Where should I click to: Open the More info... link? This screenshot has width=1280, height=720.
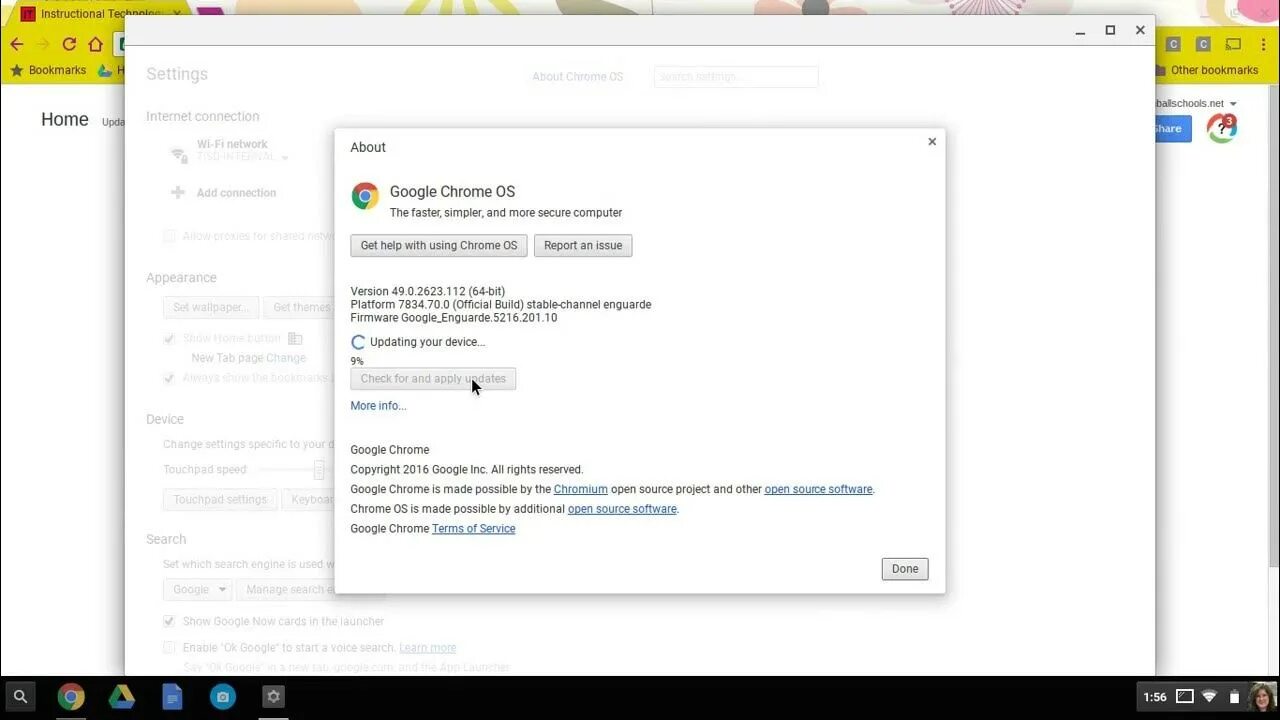[x=378, y=406]
